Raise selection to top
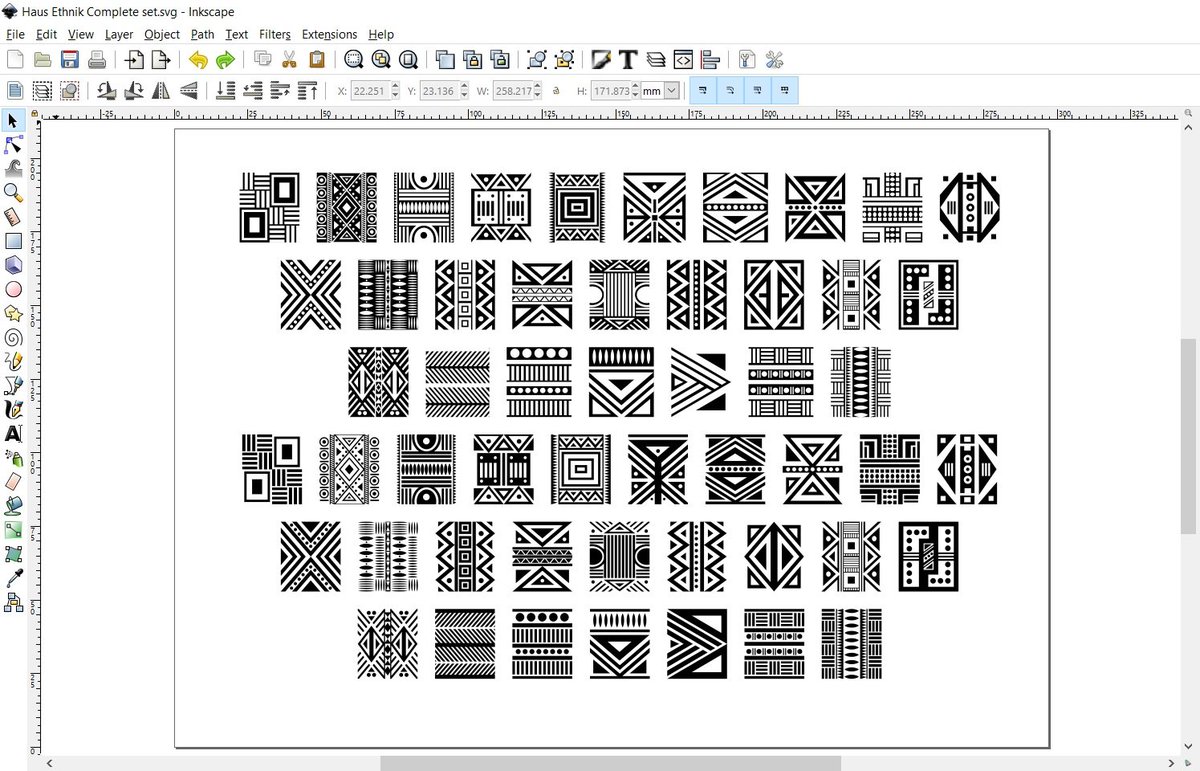 pyautogui.click(x=308, y=91)
